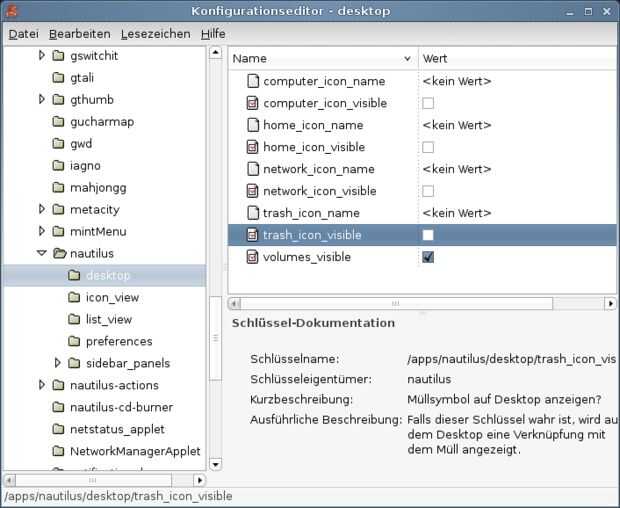
Task: Click the mahjongg folder icon
Action: pos(59,187)
